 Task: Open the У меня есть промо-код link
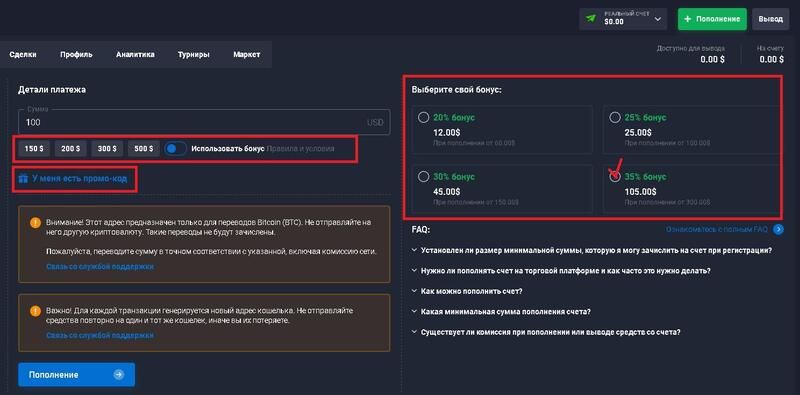[x=79, y=179]
